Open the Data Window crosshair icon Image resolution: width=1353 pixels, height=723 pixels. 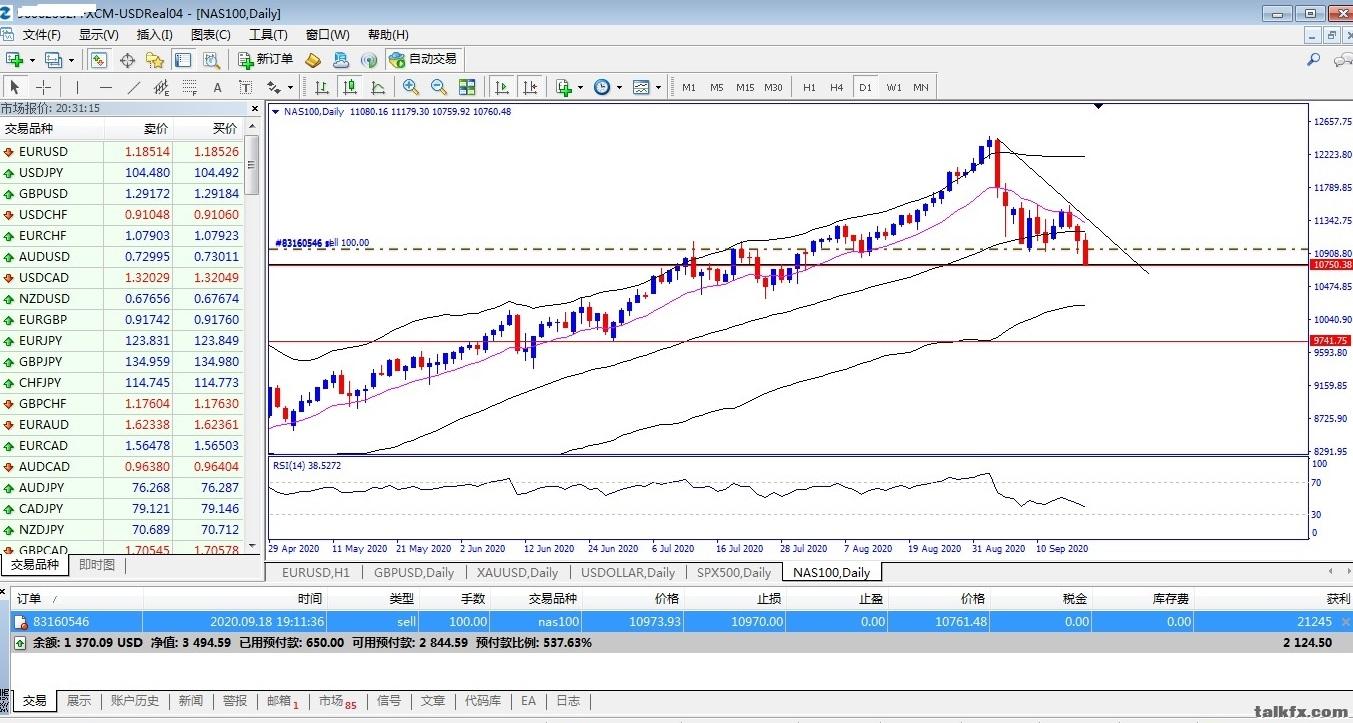128,60
